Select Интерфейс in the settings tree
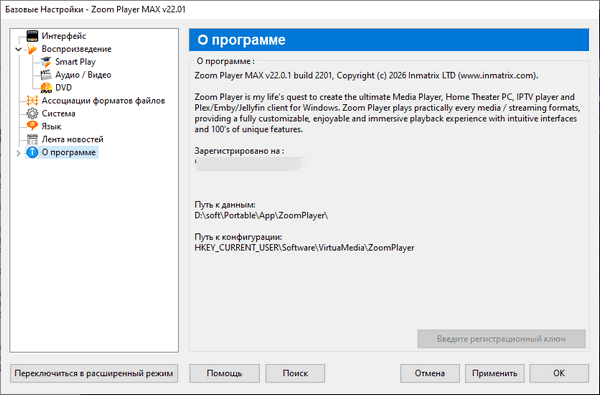This screenshot has height=395, width=600. click(x=64, y=36)
